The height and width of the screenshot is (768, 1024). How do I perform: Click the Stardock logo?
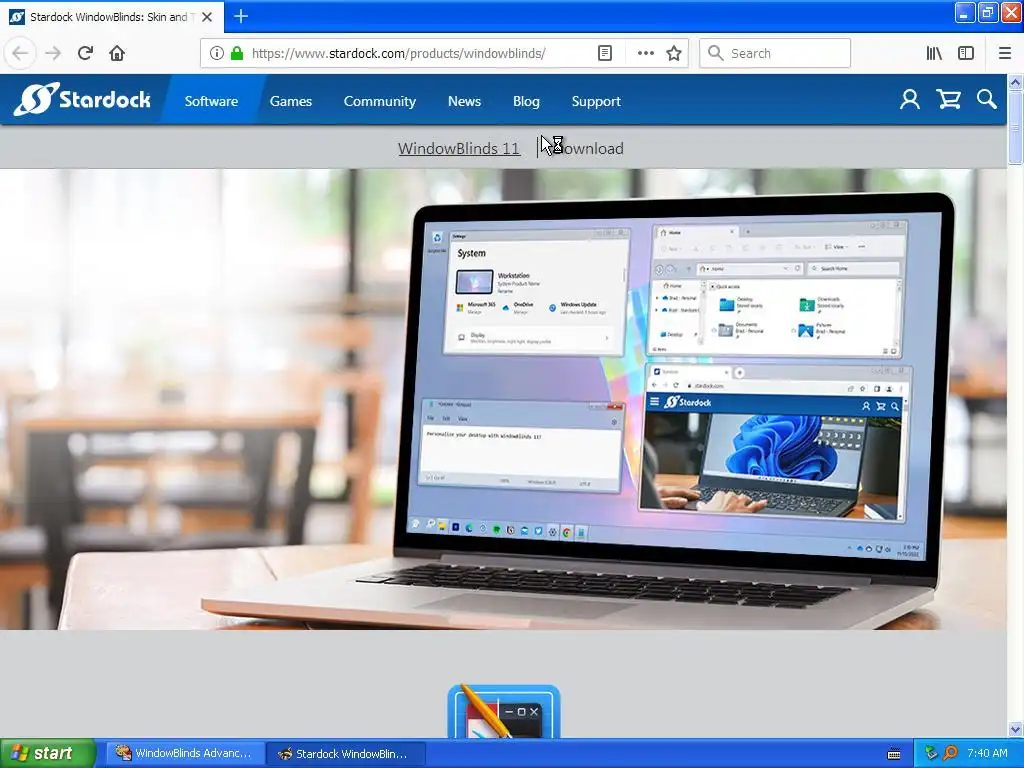click(x=82, y=99)
